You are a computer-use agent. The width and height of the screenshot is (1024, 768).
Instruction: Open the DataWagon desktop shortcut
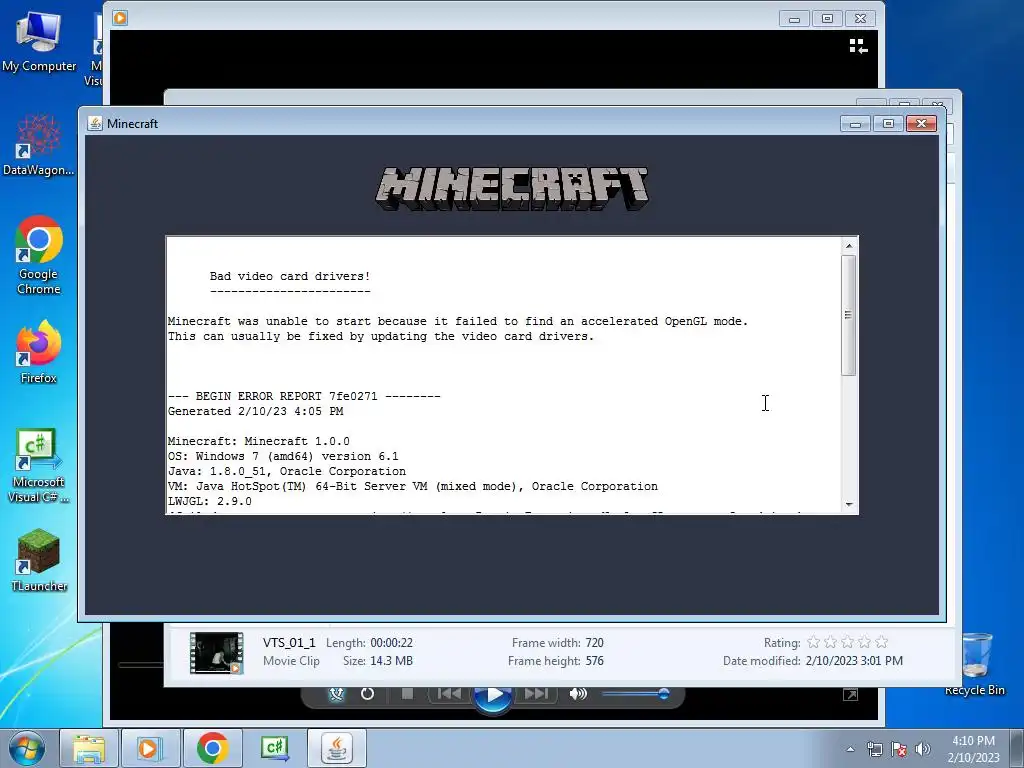(x=39, y=145)
